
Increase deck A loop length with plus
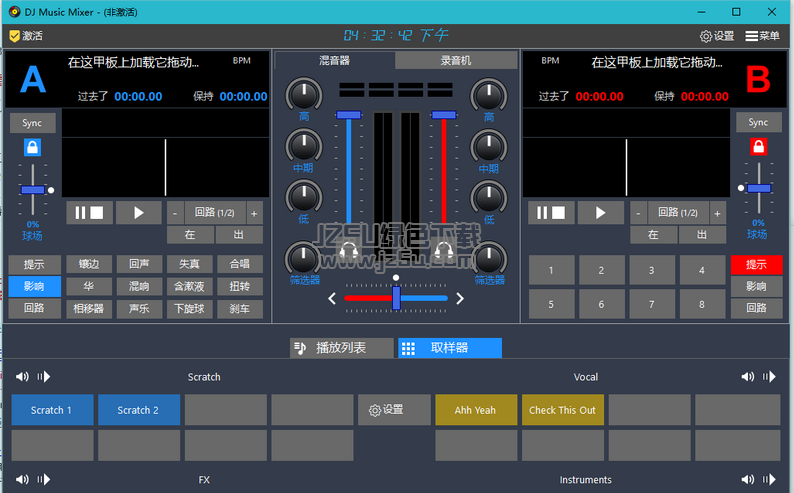(x=253, y=212)
